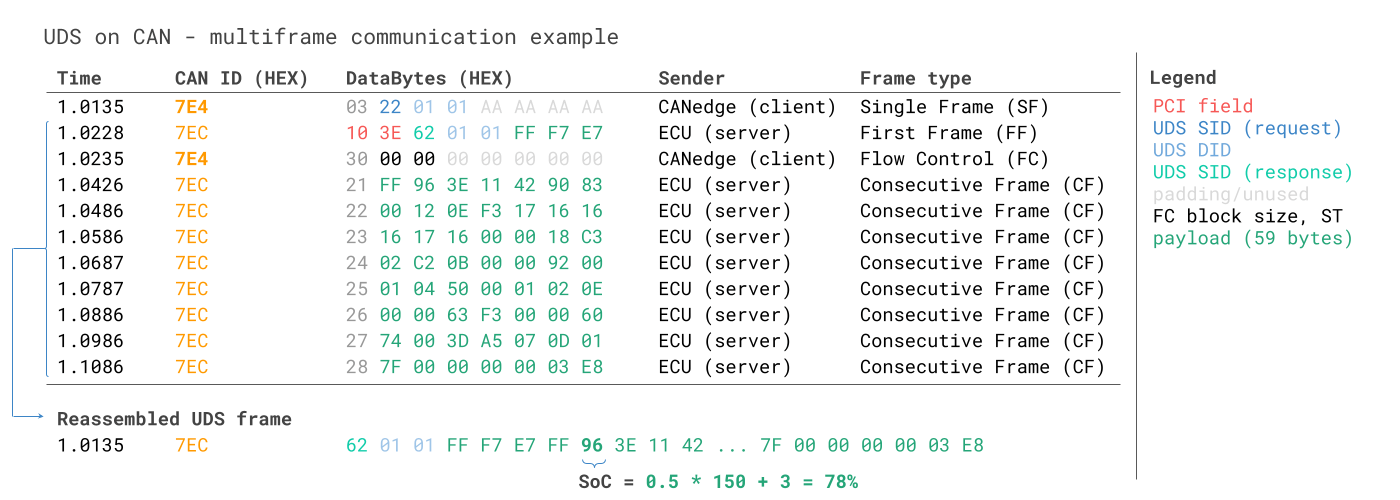
Task: Click the bold 96 byte in reassembled frame
Action: (x=592, y=445)
